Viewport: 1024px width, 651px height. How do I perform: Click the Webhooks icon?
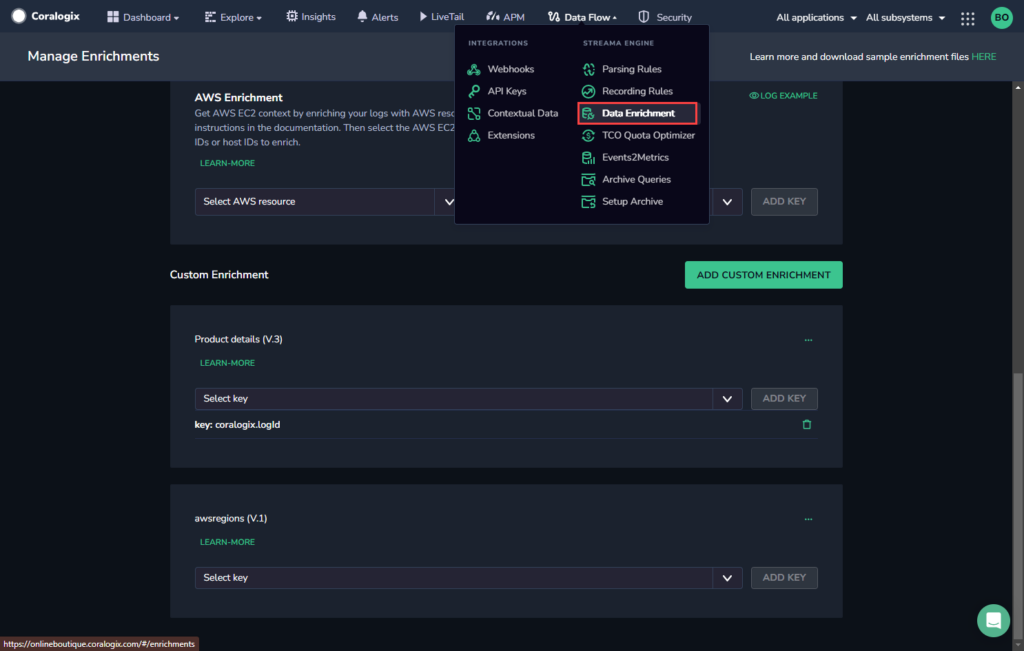click(x=474, y=69)
